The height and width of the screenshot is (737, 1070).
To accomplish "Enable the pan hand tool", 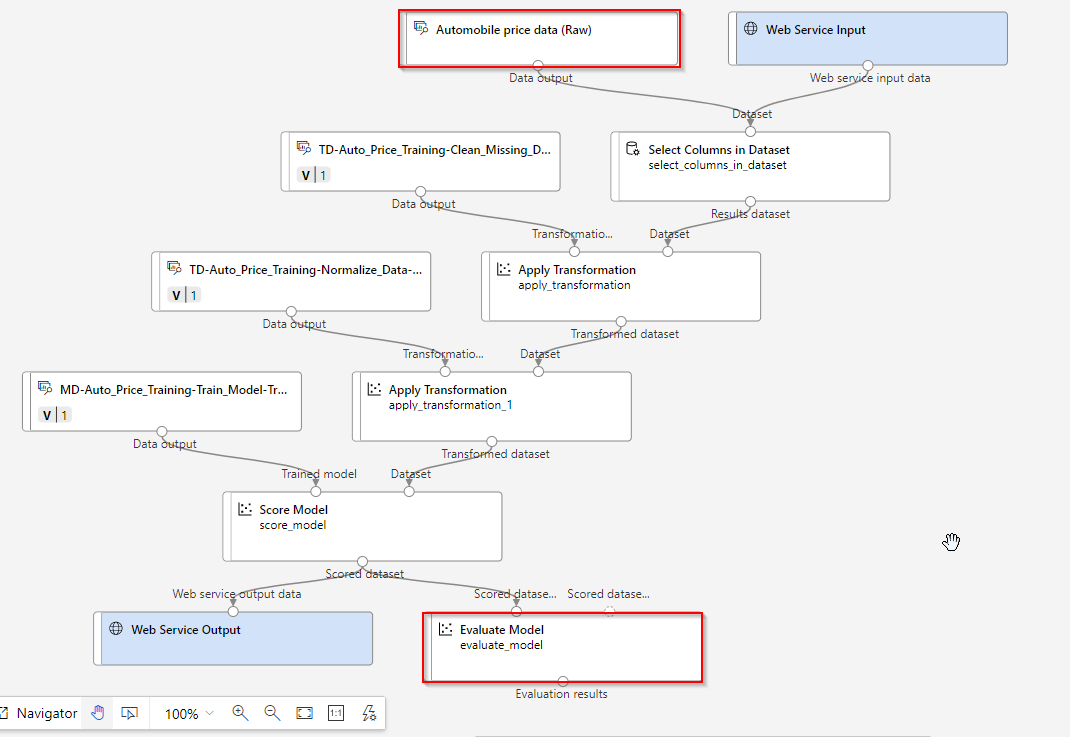I will pyautogui.click(x=97, y=713).
